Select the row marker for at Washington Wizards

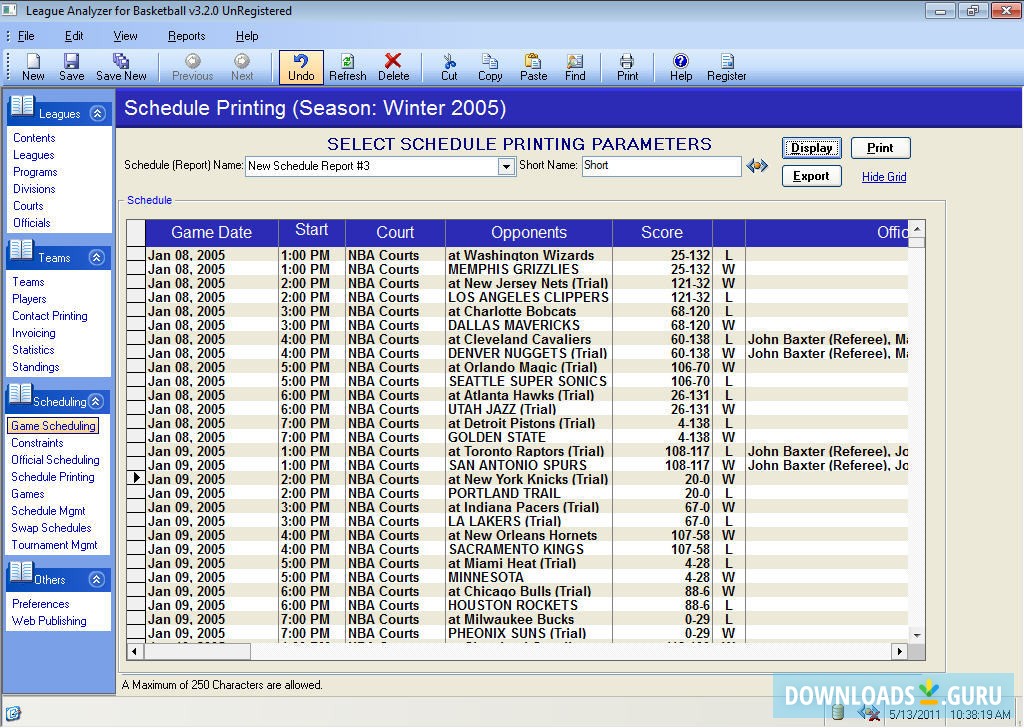click(x=136, y=256)
